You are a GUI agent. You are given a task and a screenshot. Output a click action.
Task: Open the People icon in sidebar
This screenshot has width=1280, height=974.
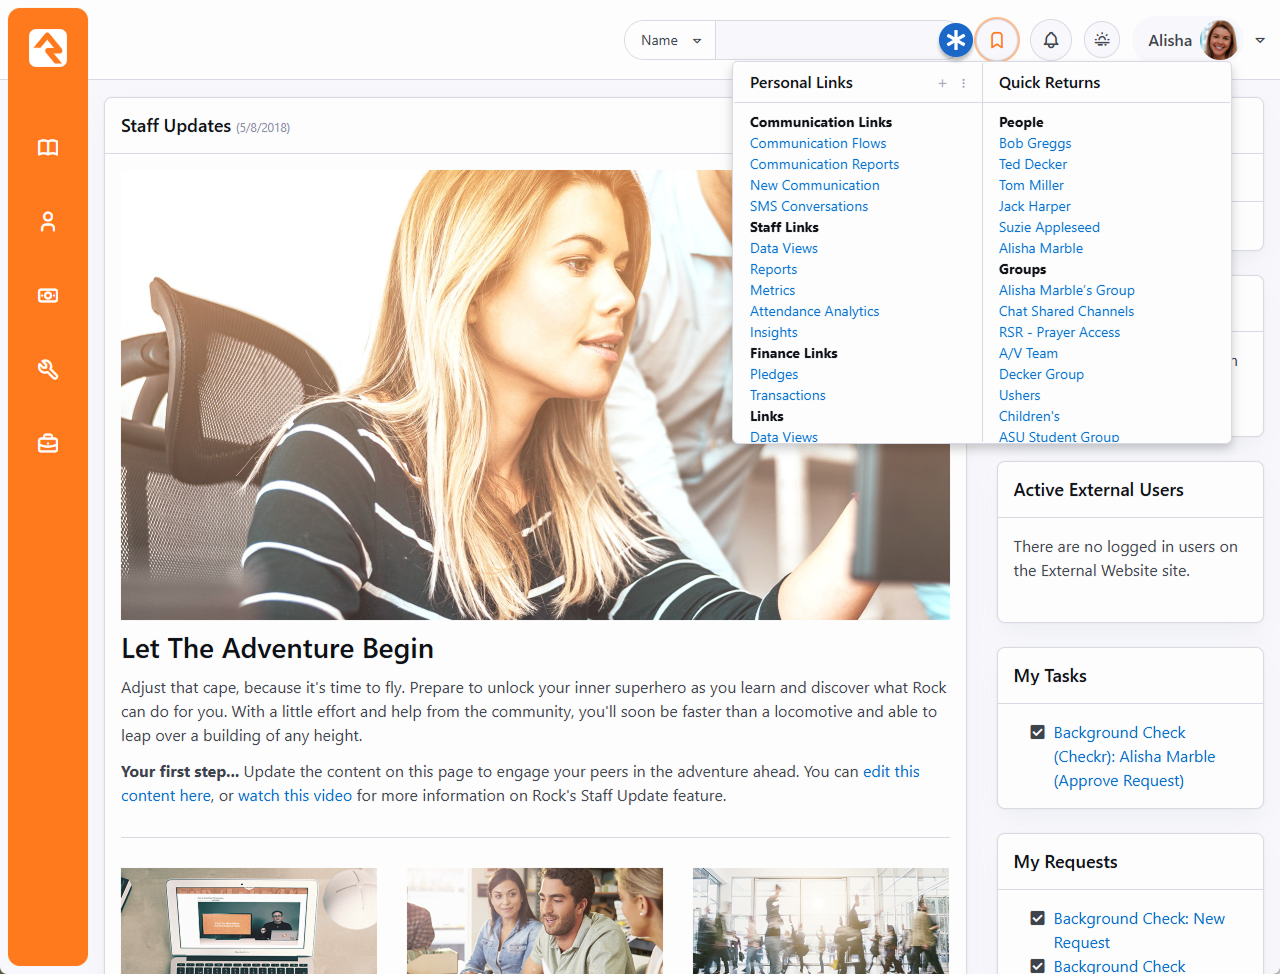(x=48, y=222)
